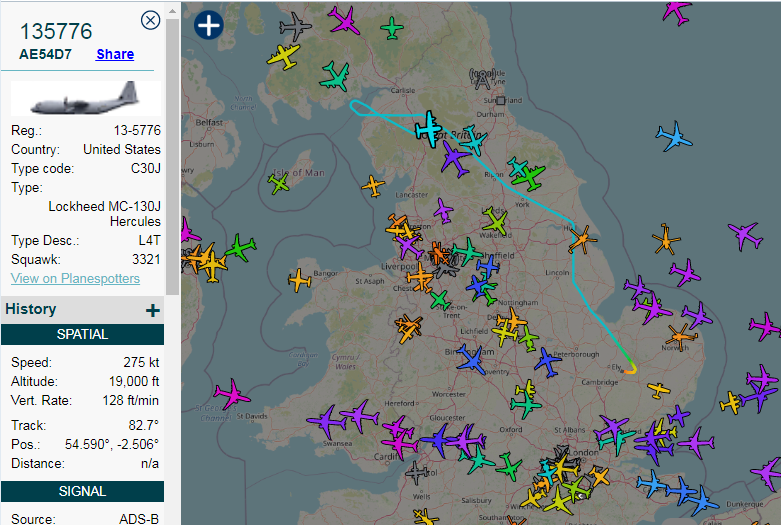Click the SPATIAL section header
Screen dimensions: 781x525
(82, 334)
